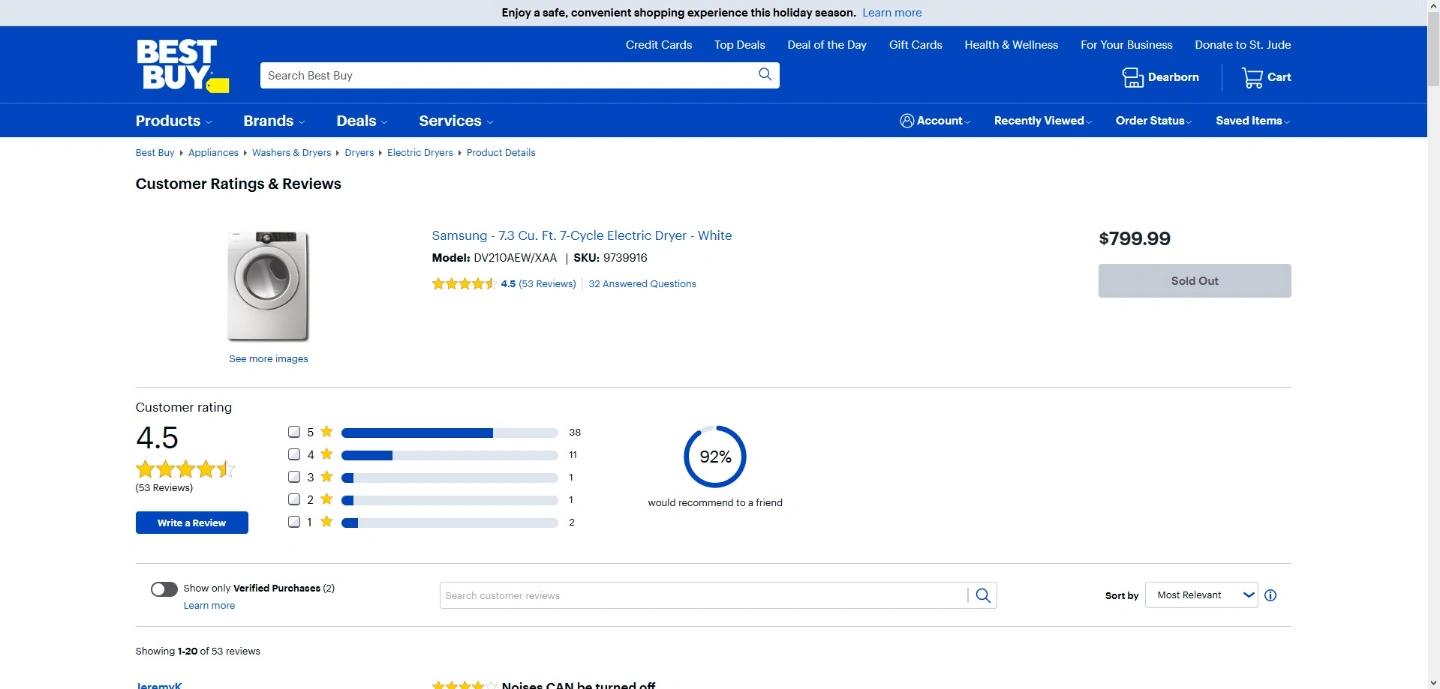Viewport: 1440px width, 689px height.
Task: Check the 2 star filter checkbox
Action: (x=294, y=499)
